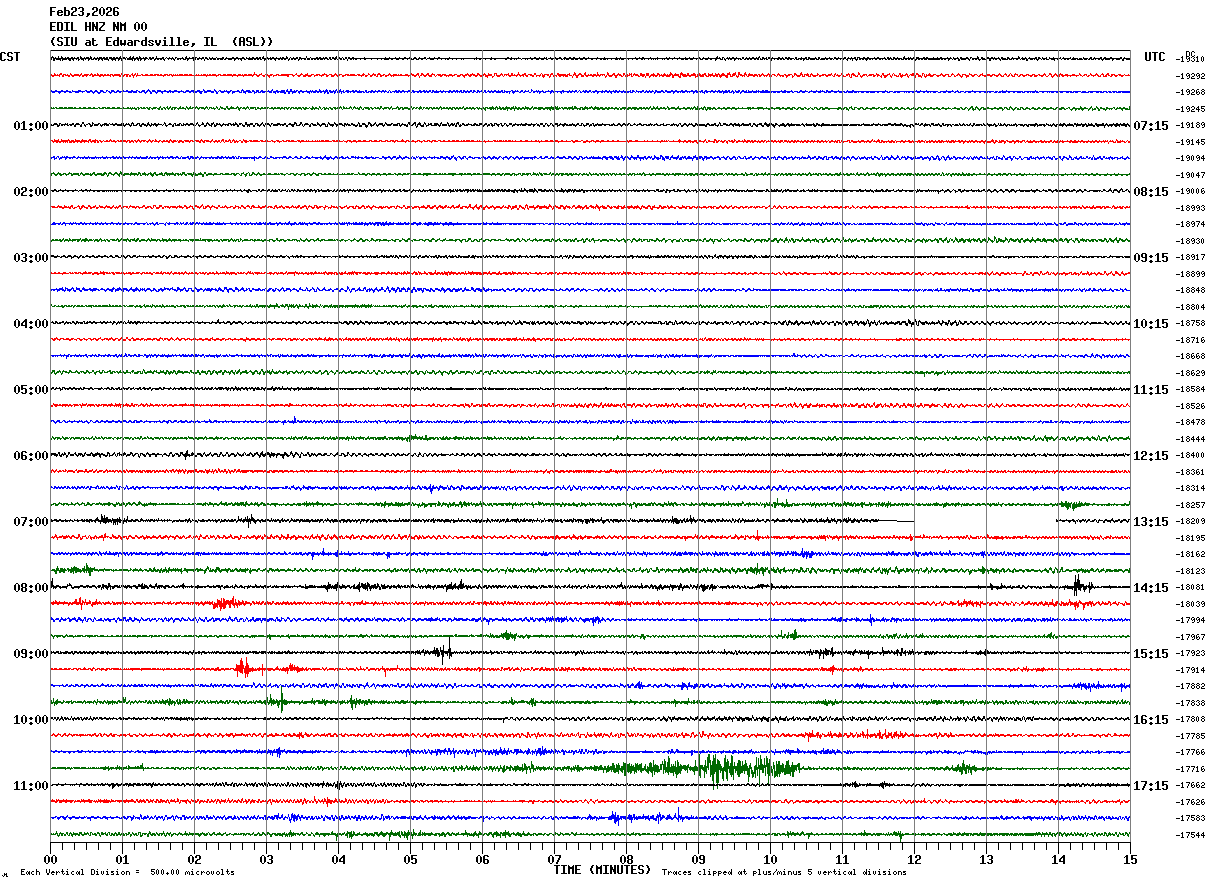Click the 03:00 CST row label
This screenshot has height=886, width=1210.
coord(31,258)
